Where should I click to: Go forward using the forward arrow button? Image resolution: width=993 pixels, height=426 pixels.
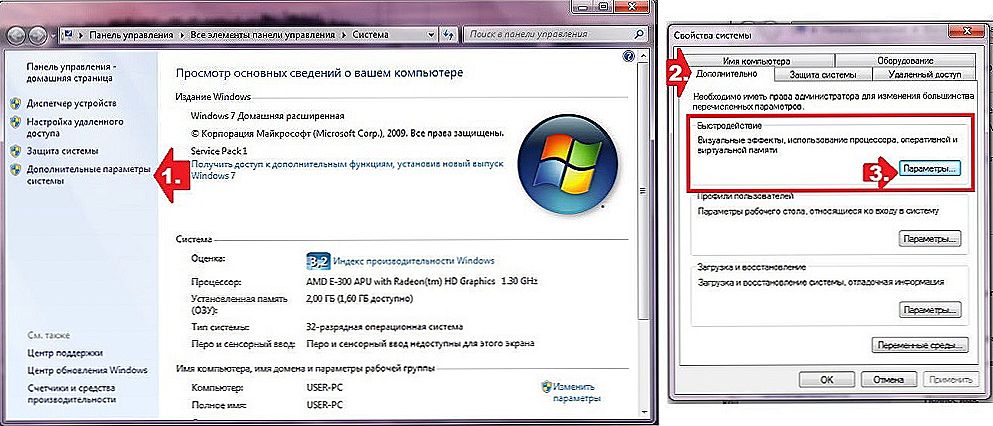click(x=38, y=35)
